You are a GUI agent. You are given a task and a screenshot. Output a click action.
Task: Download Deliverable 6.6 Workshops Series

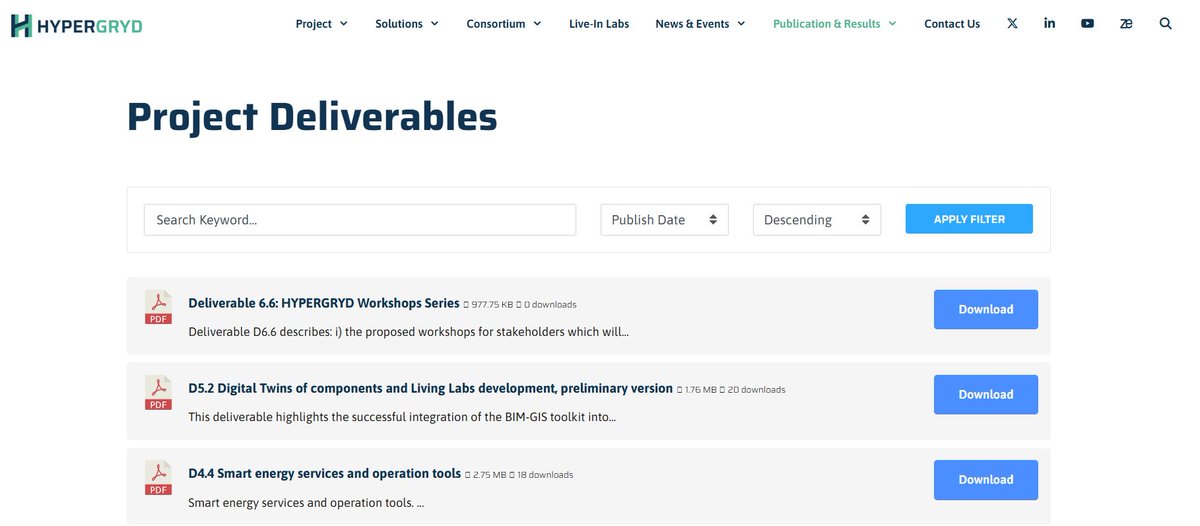986,309
